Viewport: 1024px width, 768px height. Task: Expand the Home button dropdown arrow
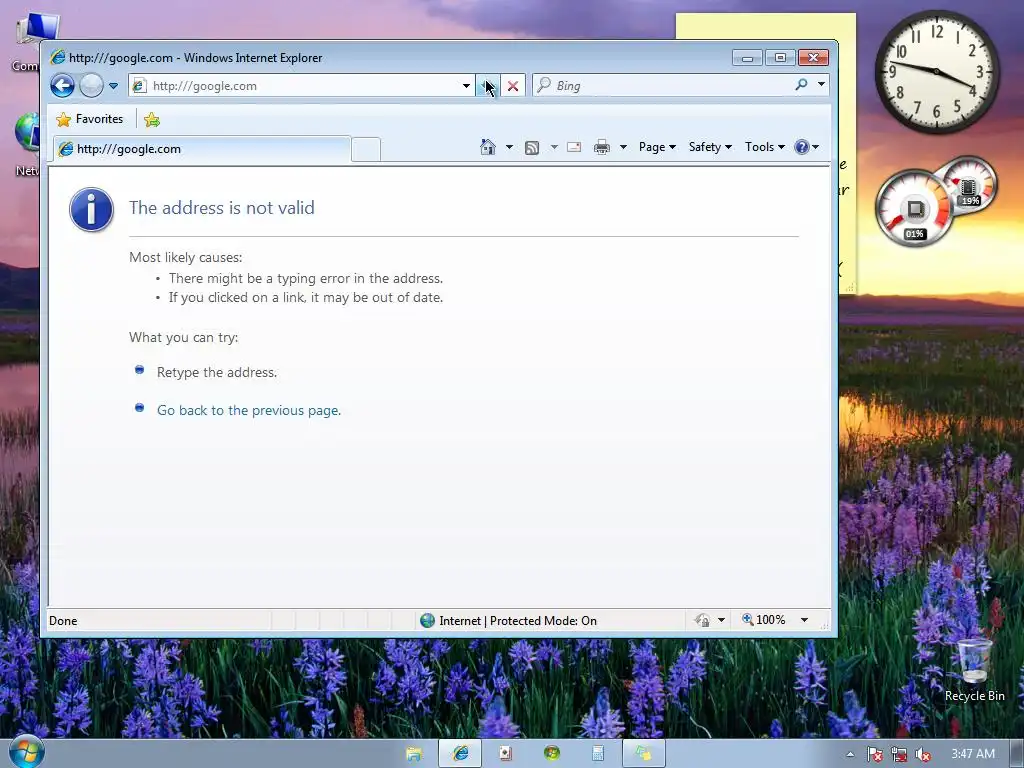click(x=509, y=147)
